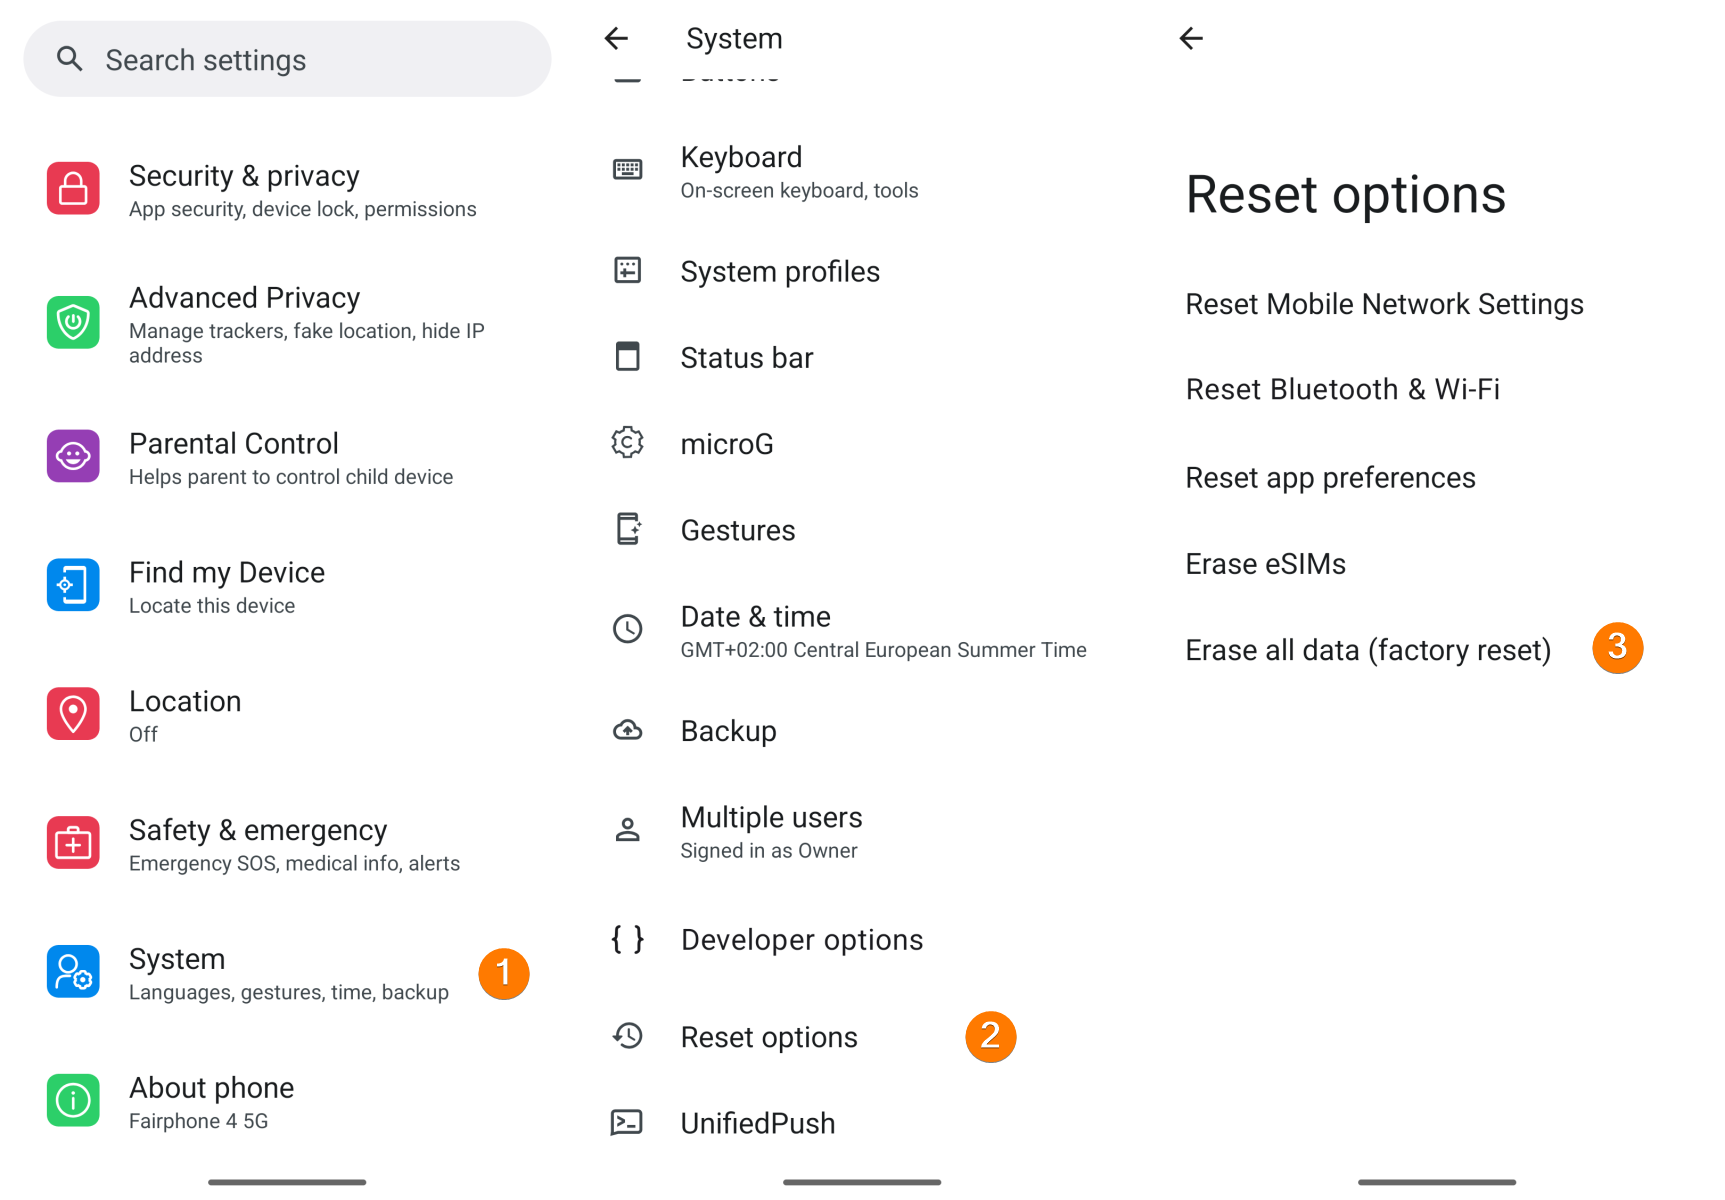Click the Search settings field
This screenshot has width=1725, height=1200.
pos(287,60)
